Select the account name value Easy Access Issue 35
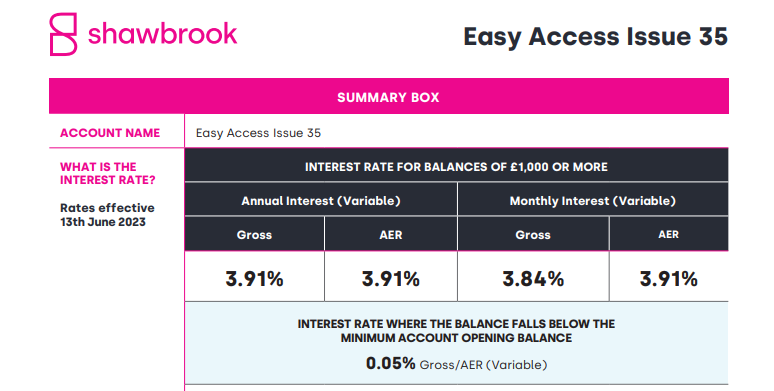 click(x=258, y=133)
